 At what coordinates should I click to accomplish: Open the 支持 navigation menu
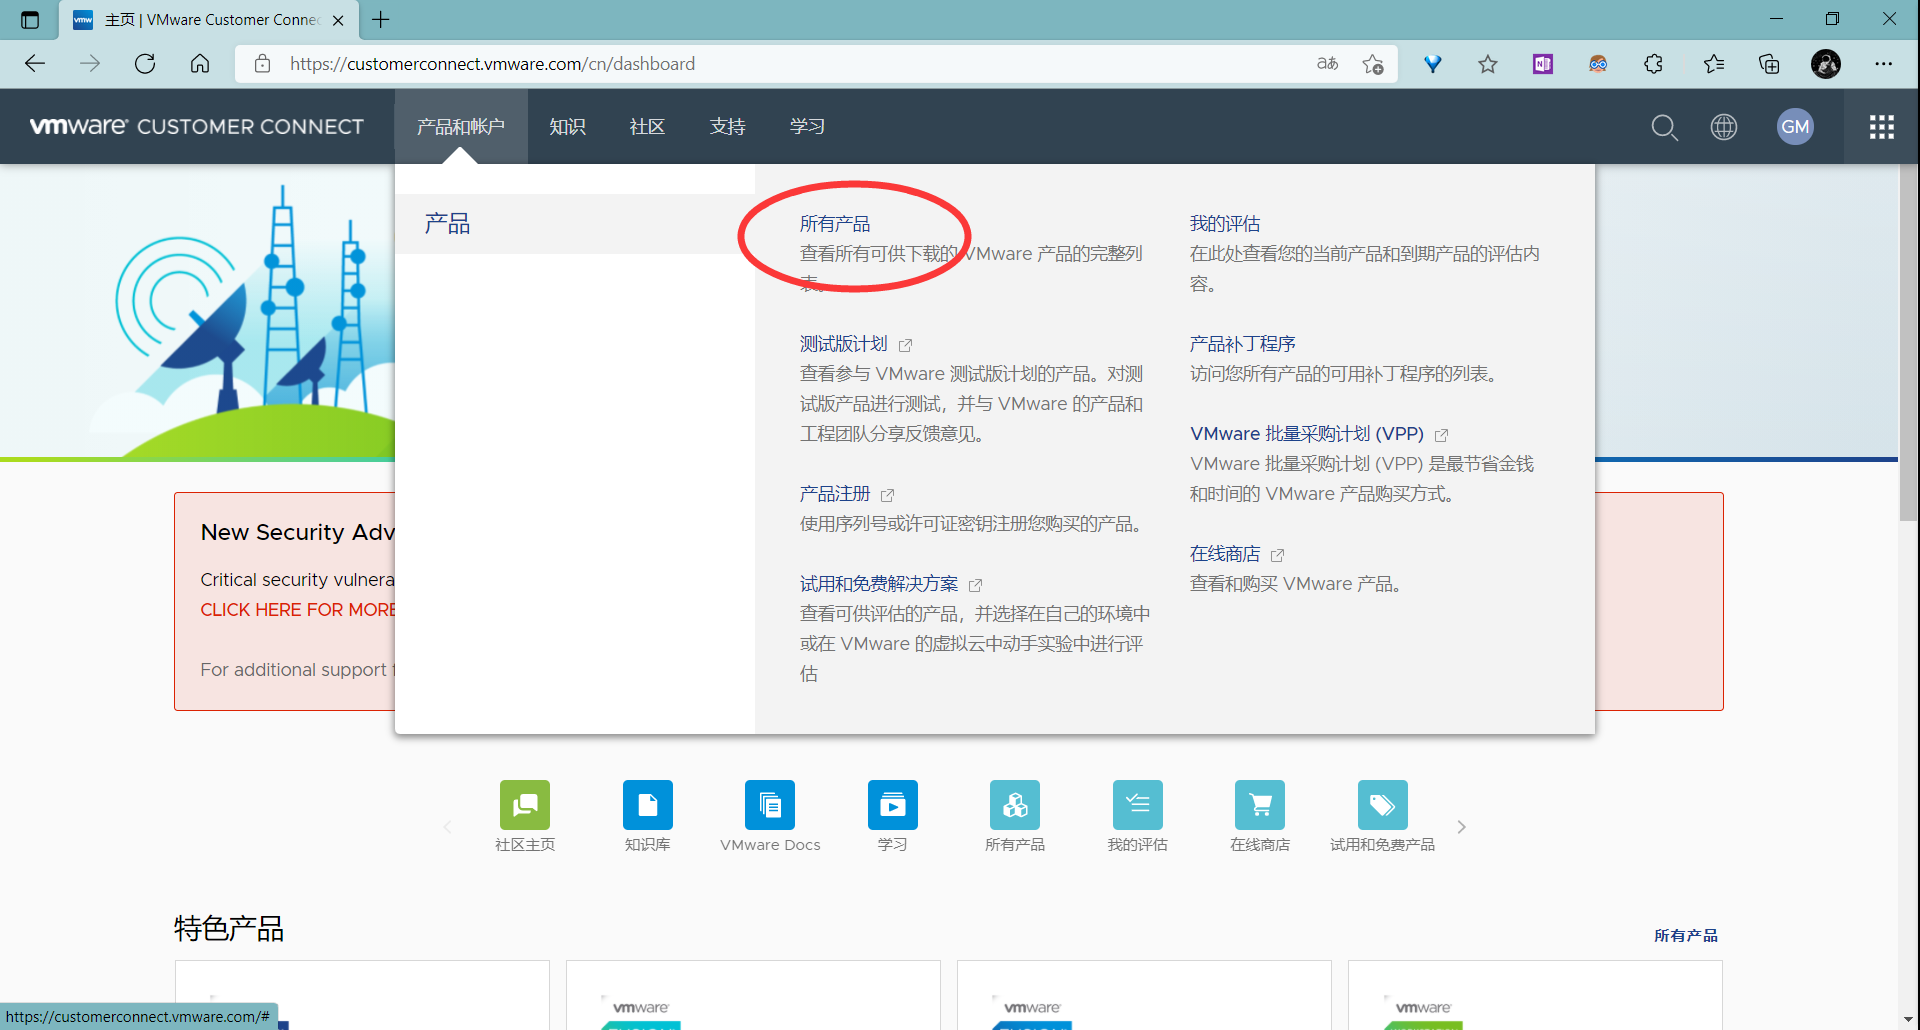(x=727, y=127)
